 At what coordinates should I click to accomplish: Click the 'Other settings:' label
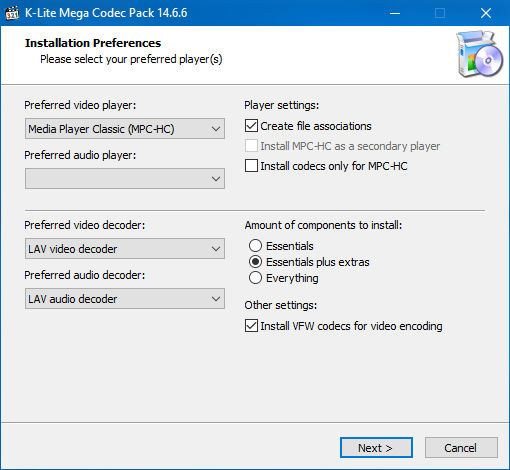coord(281,305)
